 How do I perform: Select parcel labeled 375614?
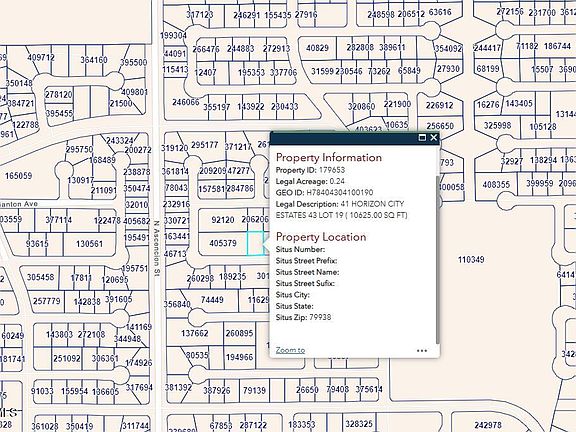pyautogui.click(x=369, y=389)
